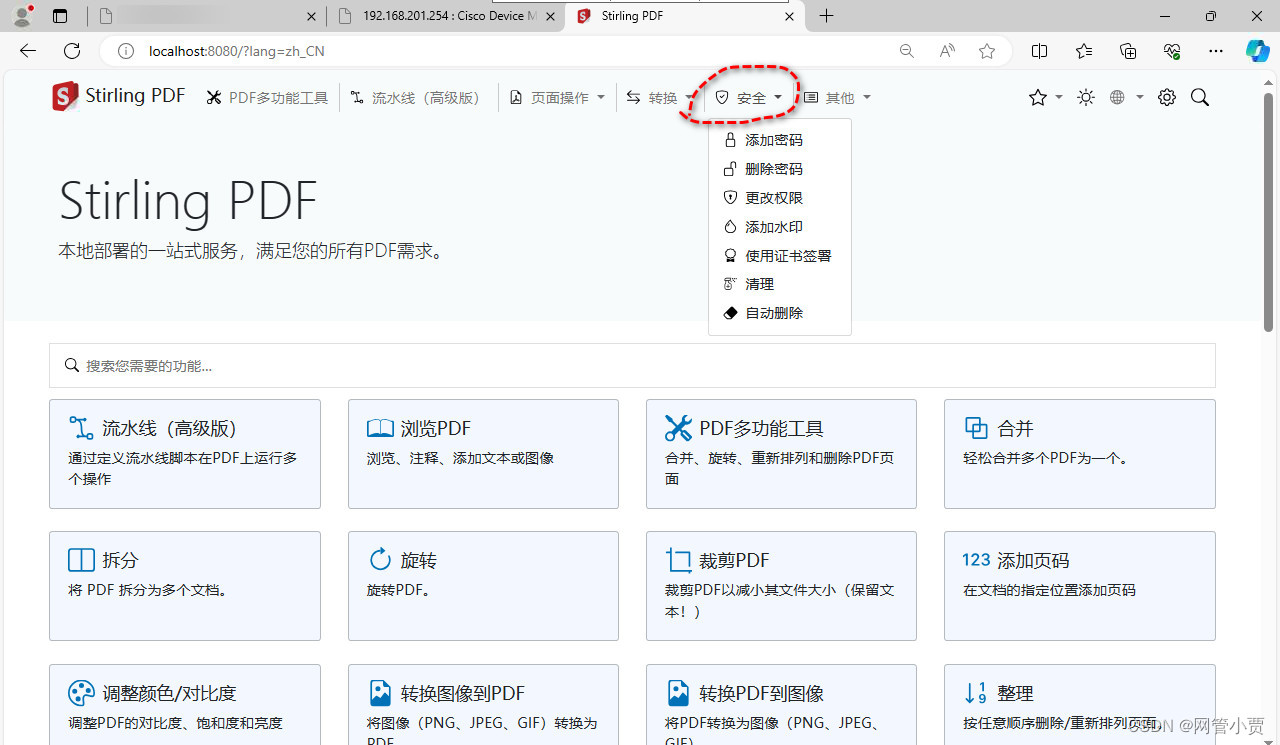Add this page to favorites star
The width and height of the screenshot is (1280, 745).
pos(987,51)
